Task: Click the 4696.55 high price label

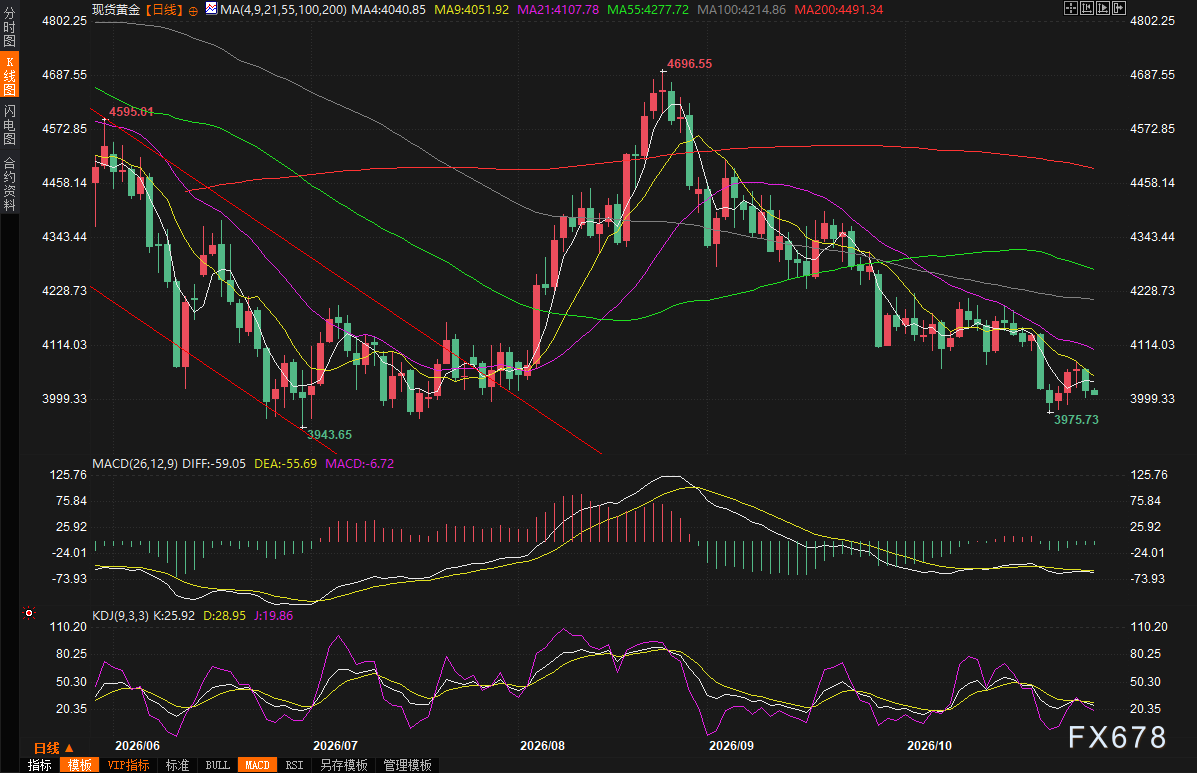Action: (689, 64)
